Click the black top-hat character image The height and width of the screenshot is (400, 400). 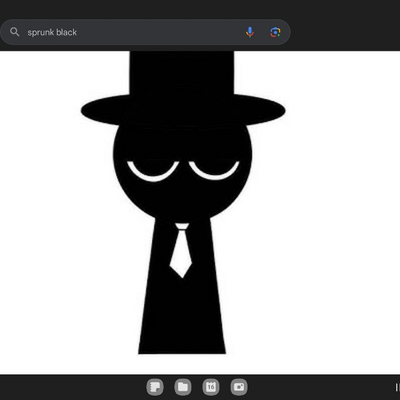(x=183, y=202)
